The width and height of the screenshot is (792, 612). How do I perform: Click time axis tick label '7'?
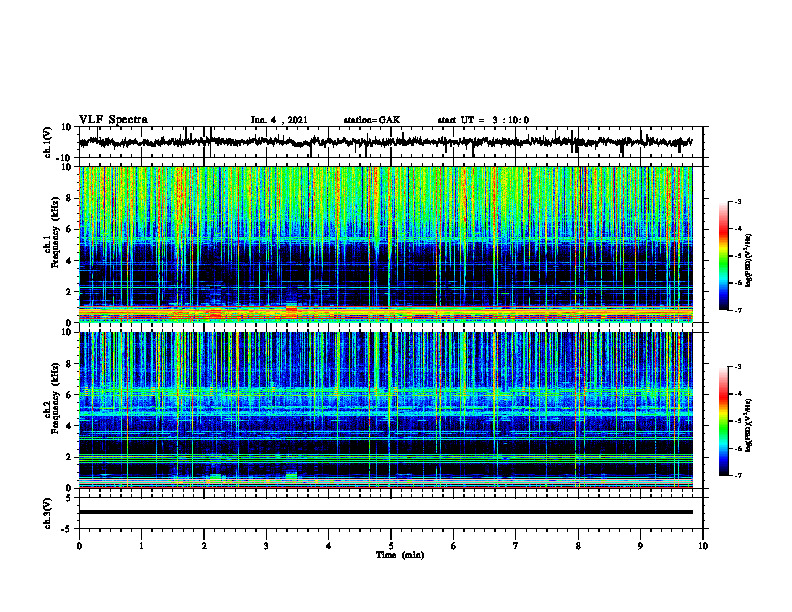tap(516, 546)
